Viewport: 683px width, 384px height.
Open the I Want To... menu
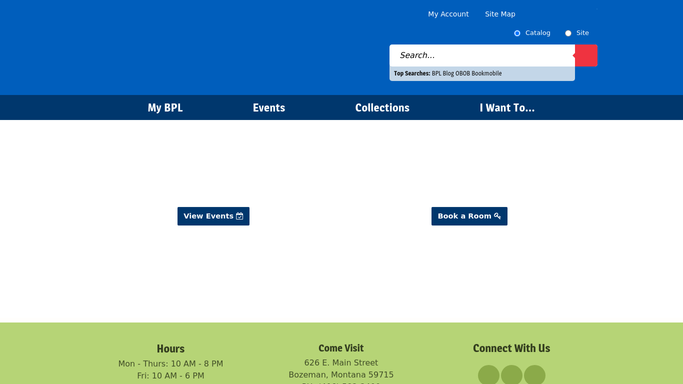tap(507, 108)
